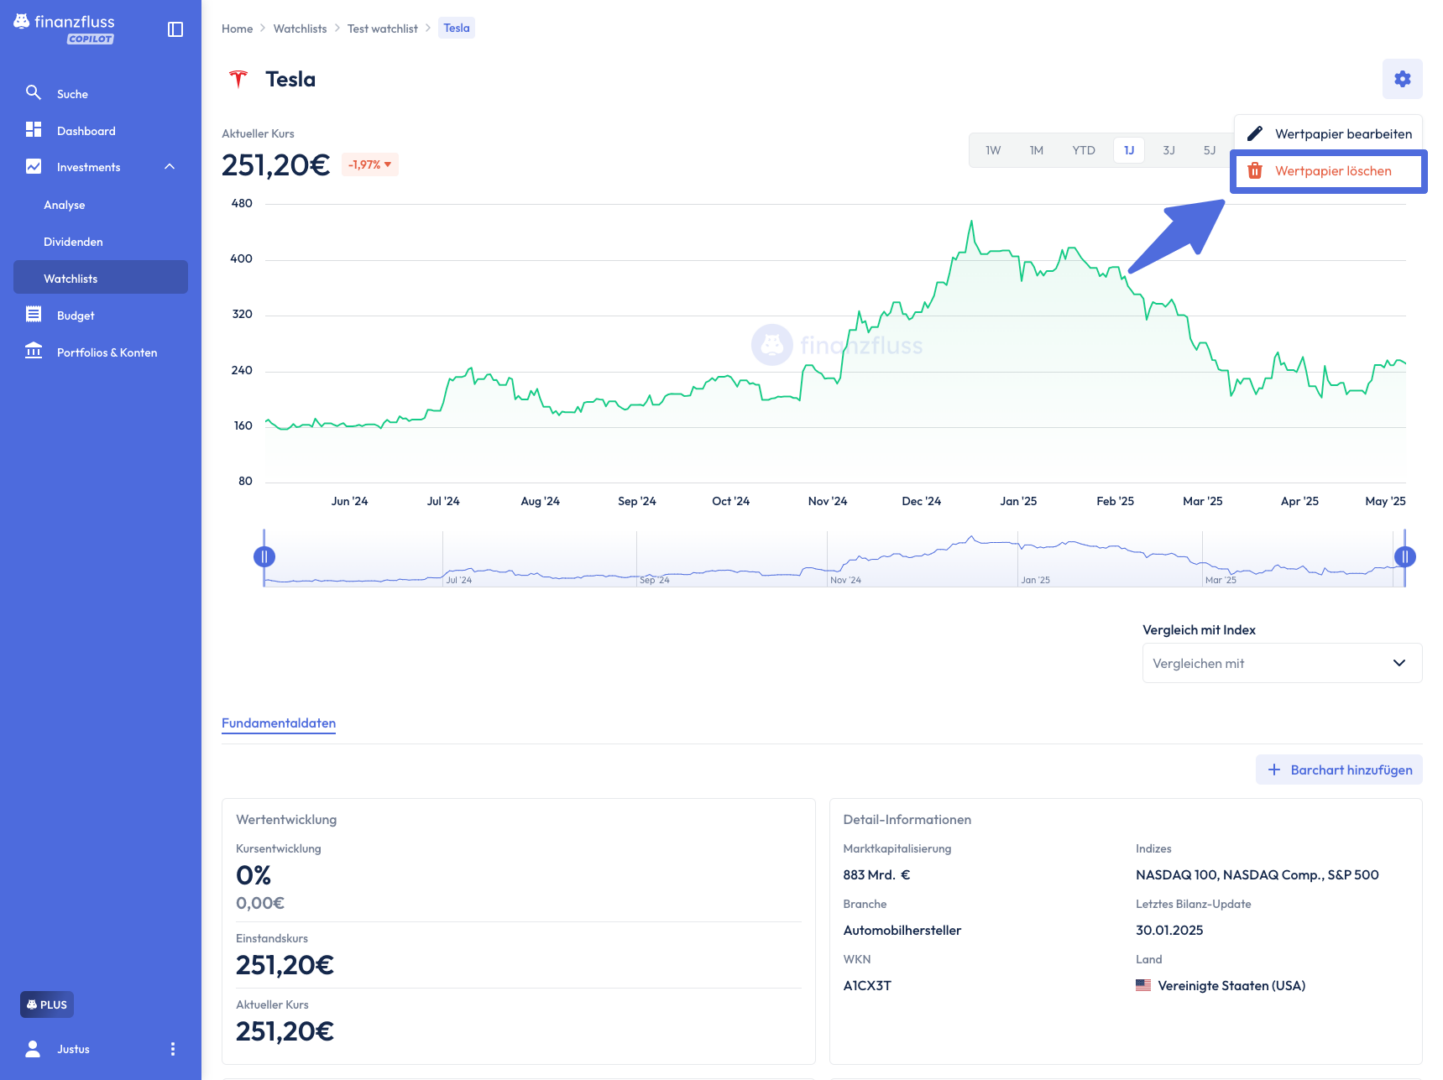Click the Tesla breadcrumb chip
Viewport: 1443px width, 1080px height.
point(456,28)
